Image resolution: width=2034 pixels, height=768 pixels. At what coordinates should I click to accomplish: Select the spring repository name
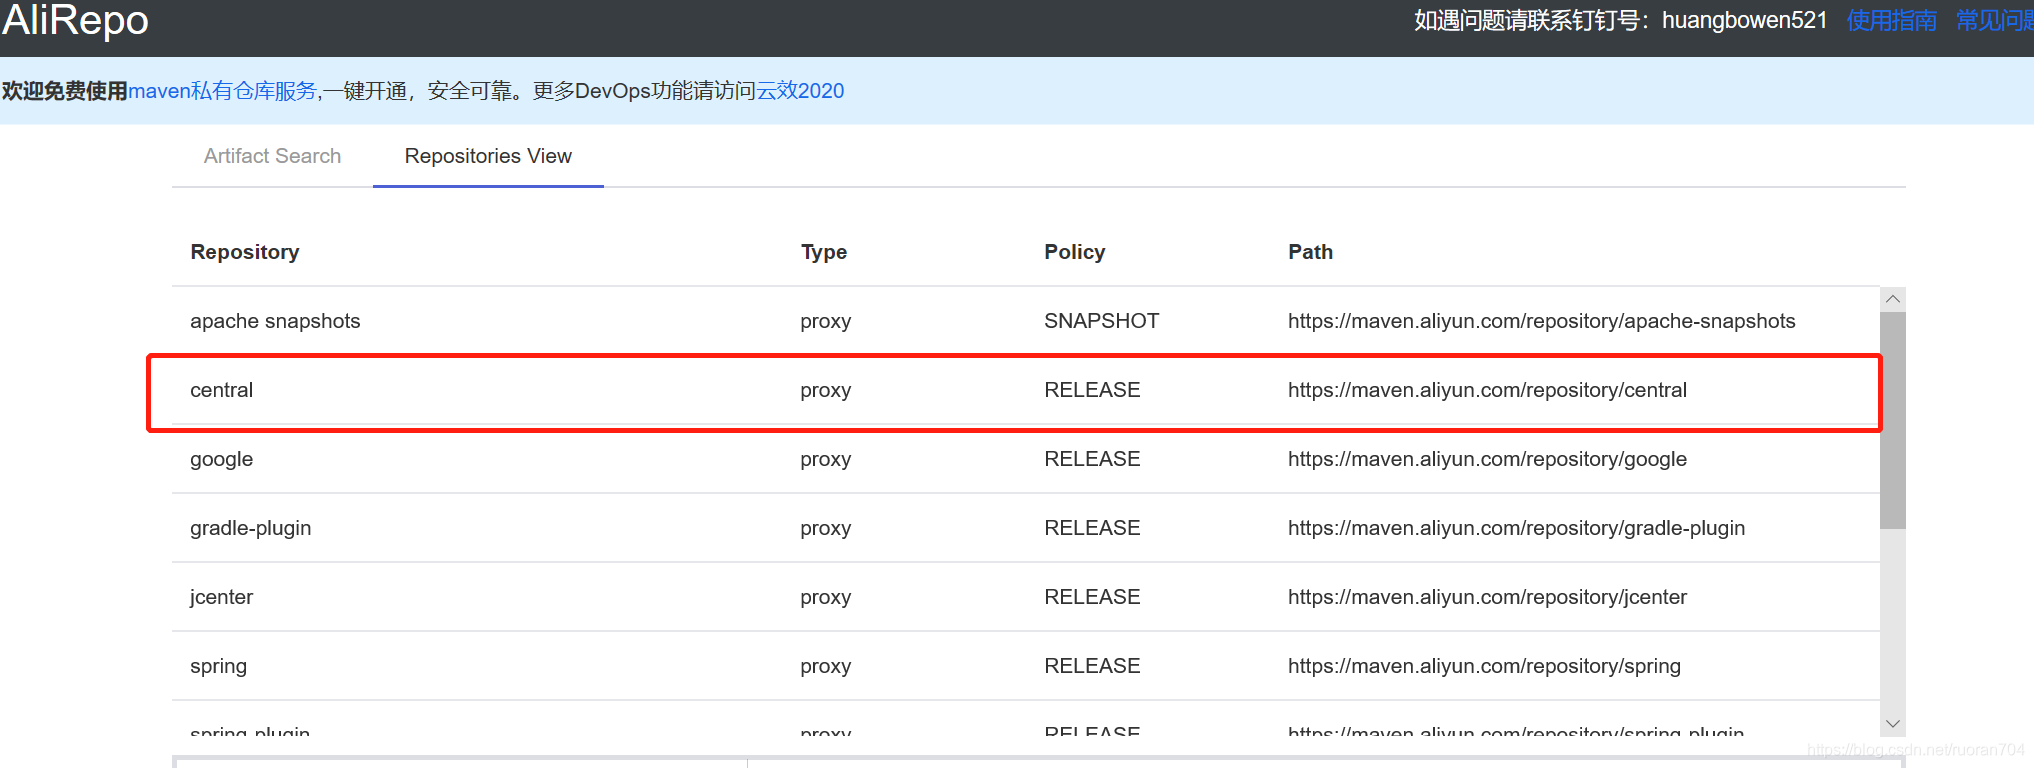218,666
